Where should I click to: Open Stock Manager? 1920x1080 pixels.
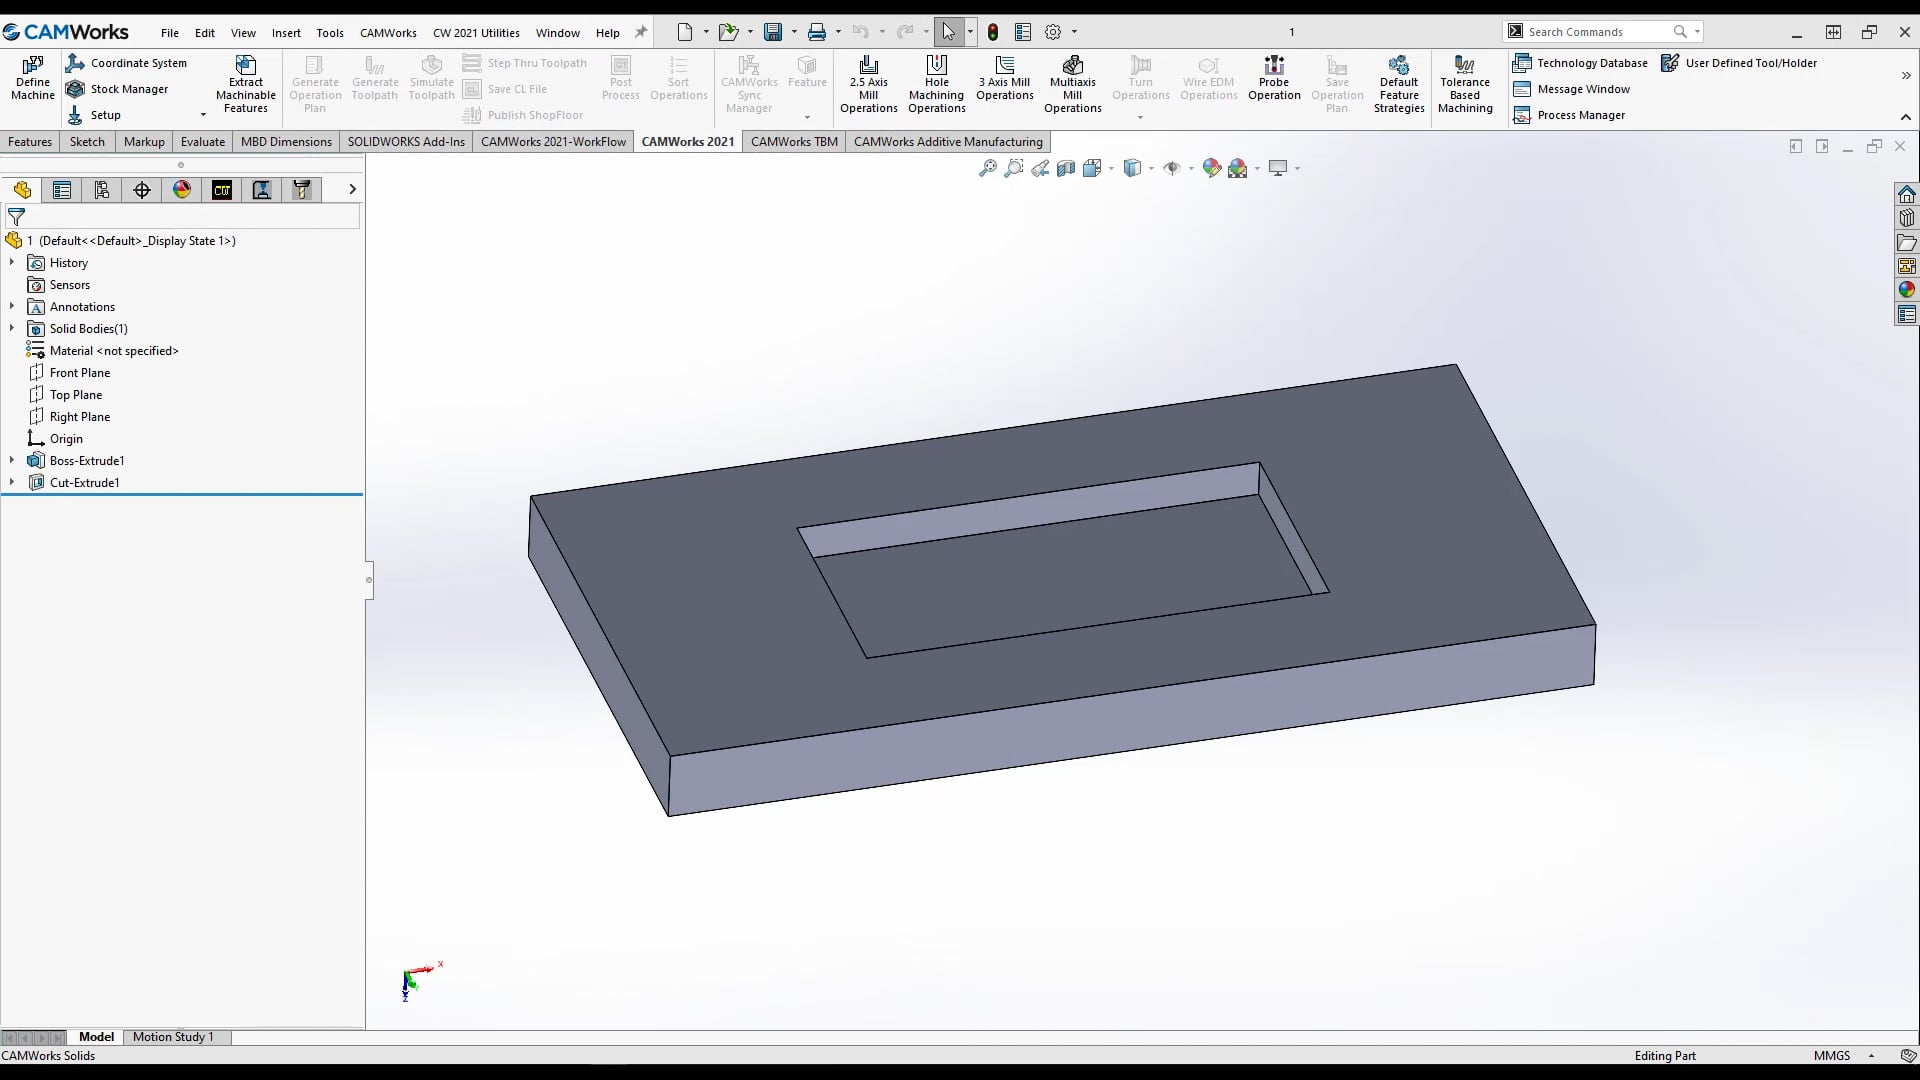pyautogui.click(x=118, y=89)
